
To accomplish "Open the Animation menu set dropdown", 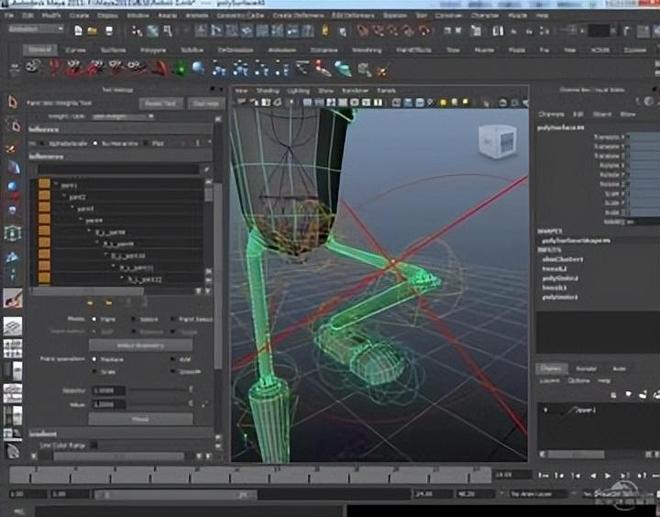I will [x=35, y=31].
